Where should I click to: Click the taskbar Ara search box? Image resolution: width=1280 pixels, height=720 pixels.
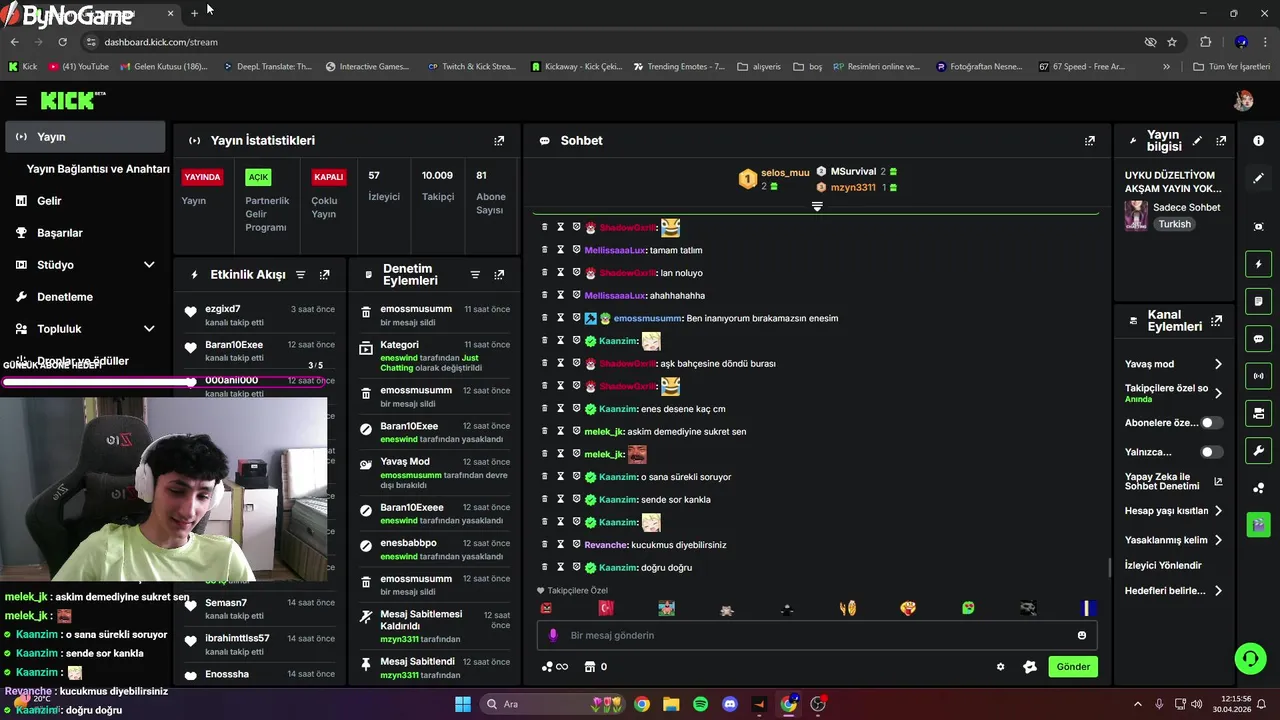click(553, 704)
